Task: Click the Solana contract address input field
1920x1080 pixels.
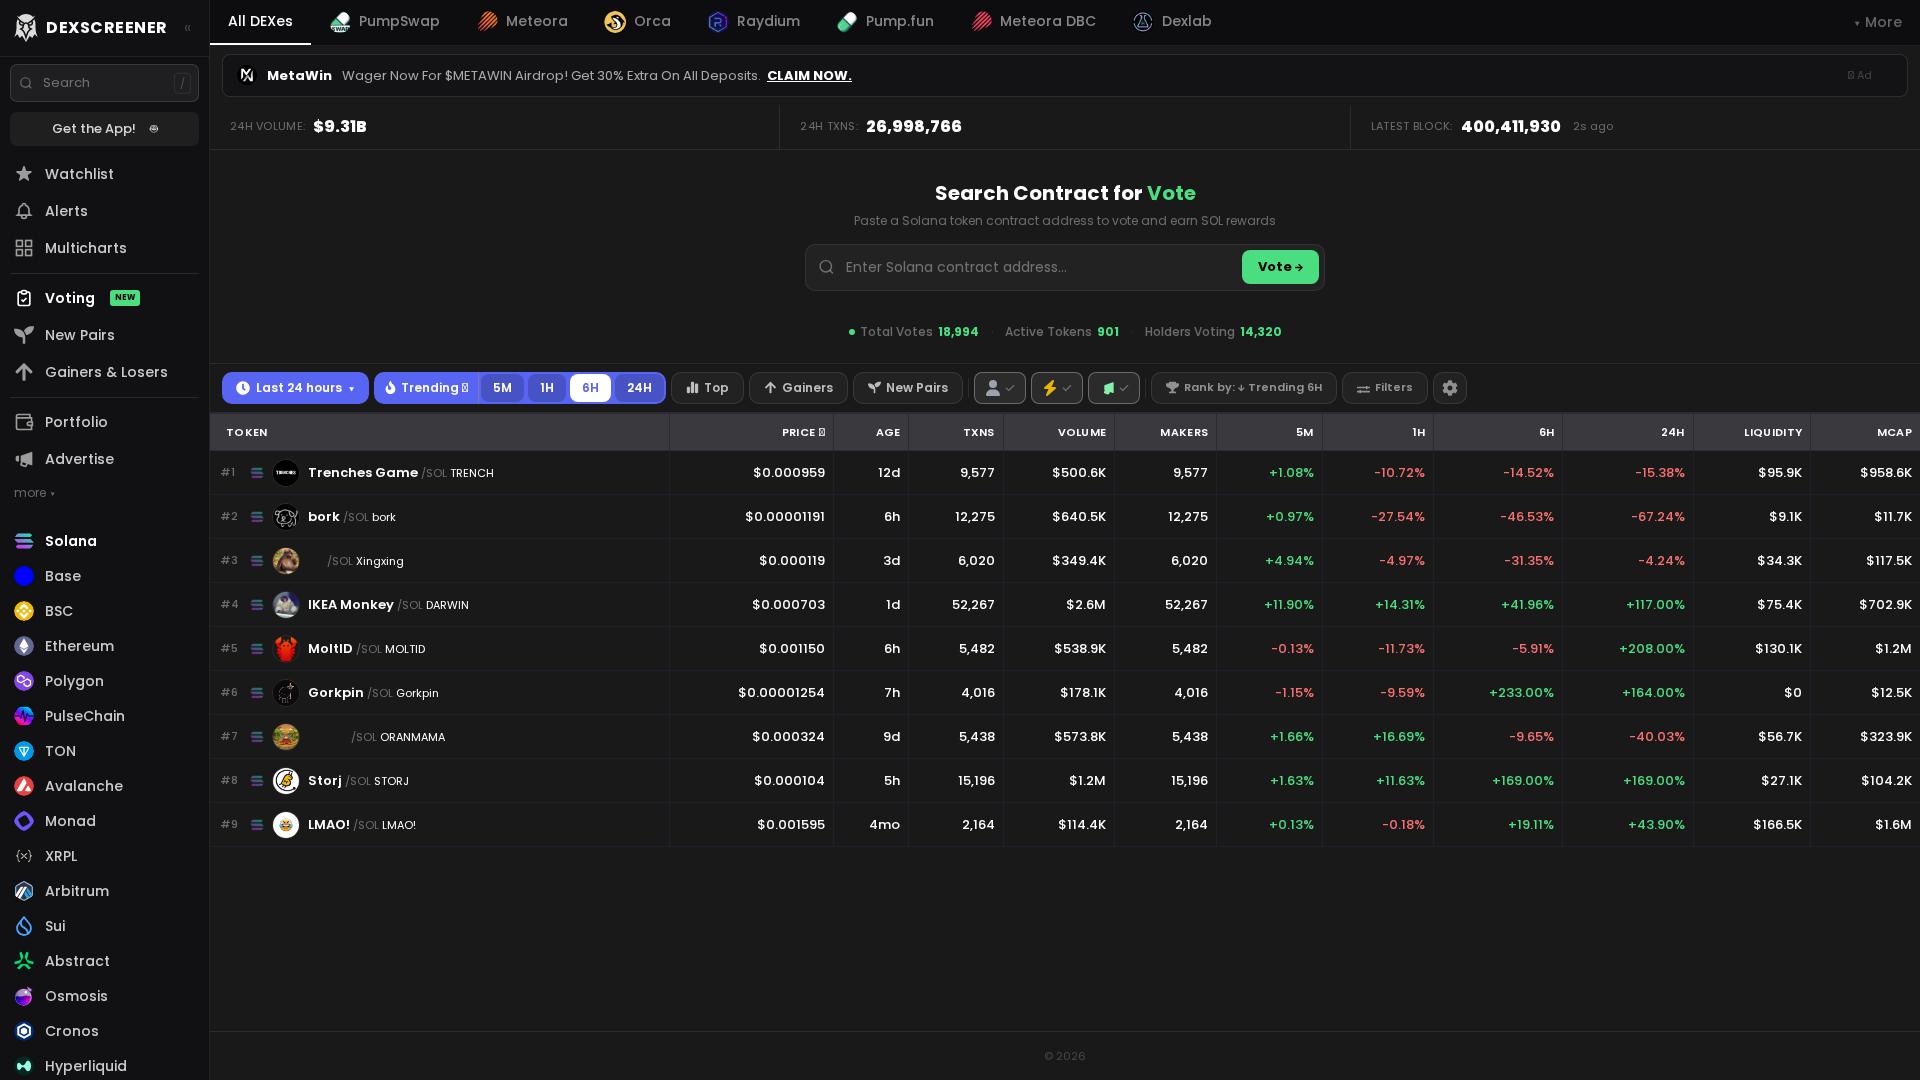Action: tap(1020, 267)
